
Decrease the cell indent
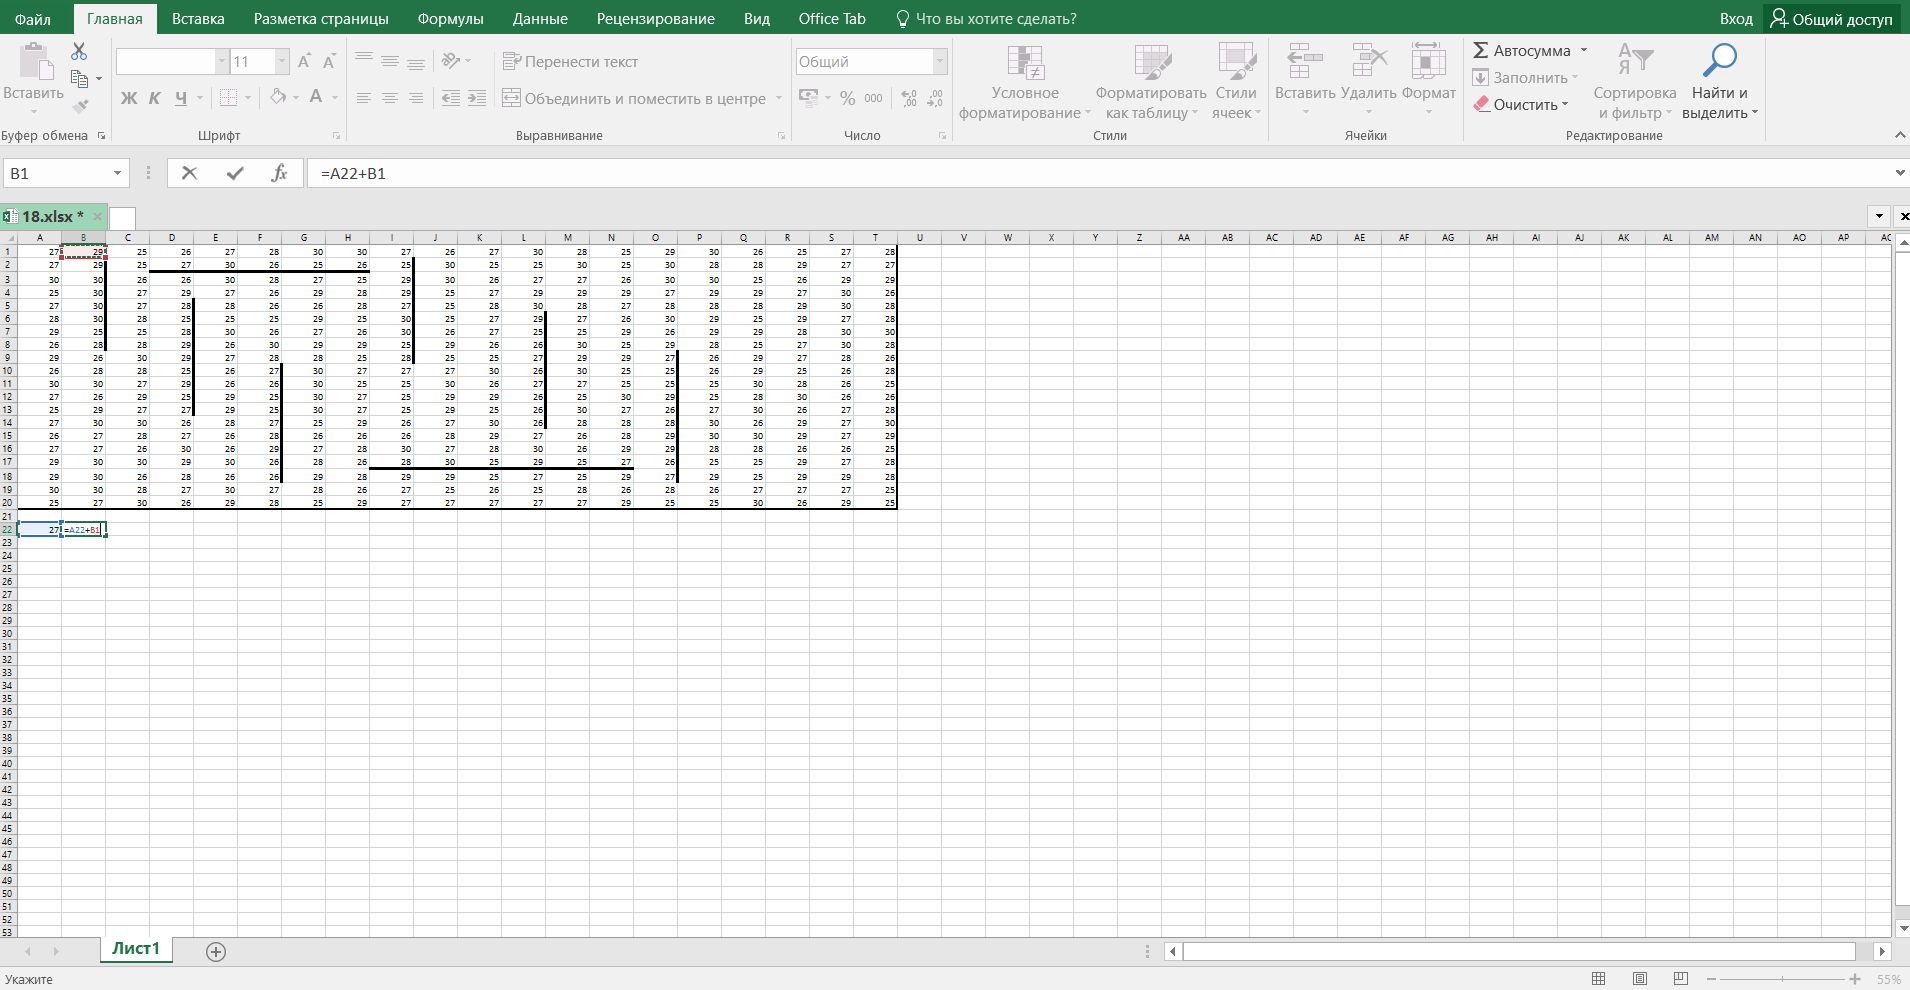click(451, 98)
